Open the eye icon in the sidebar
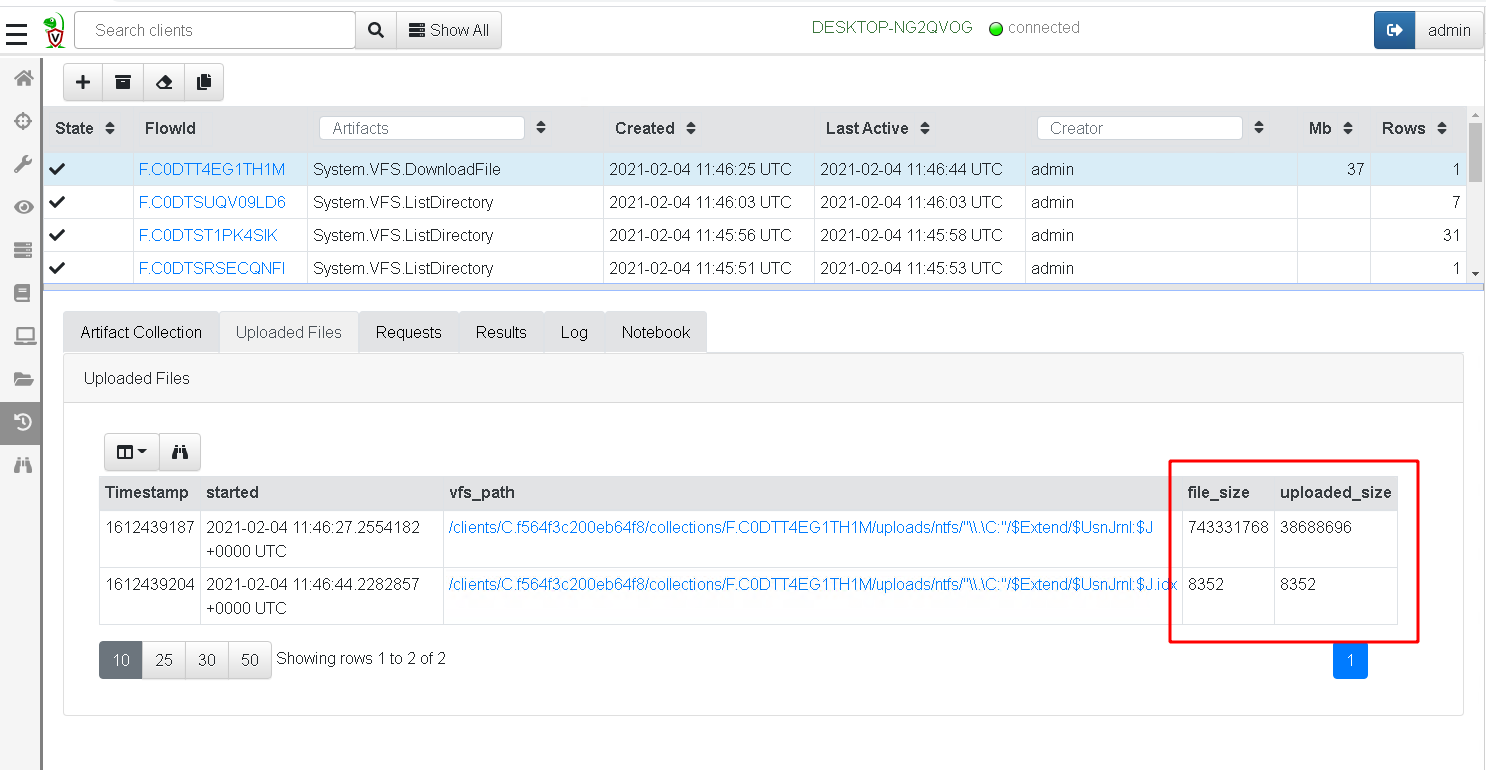The width and height of the screenshot is (1486, 770). (x=23, y=207)
